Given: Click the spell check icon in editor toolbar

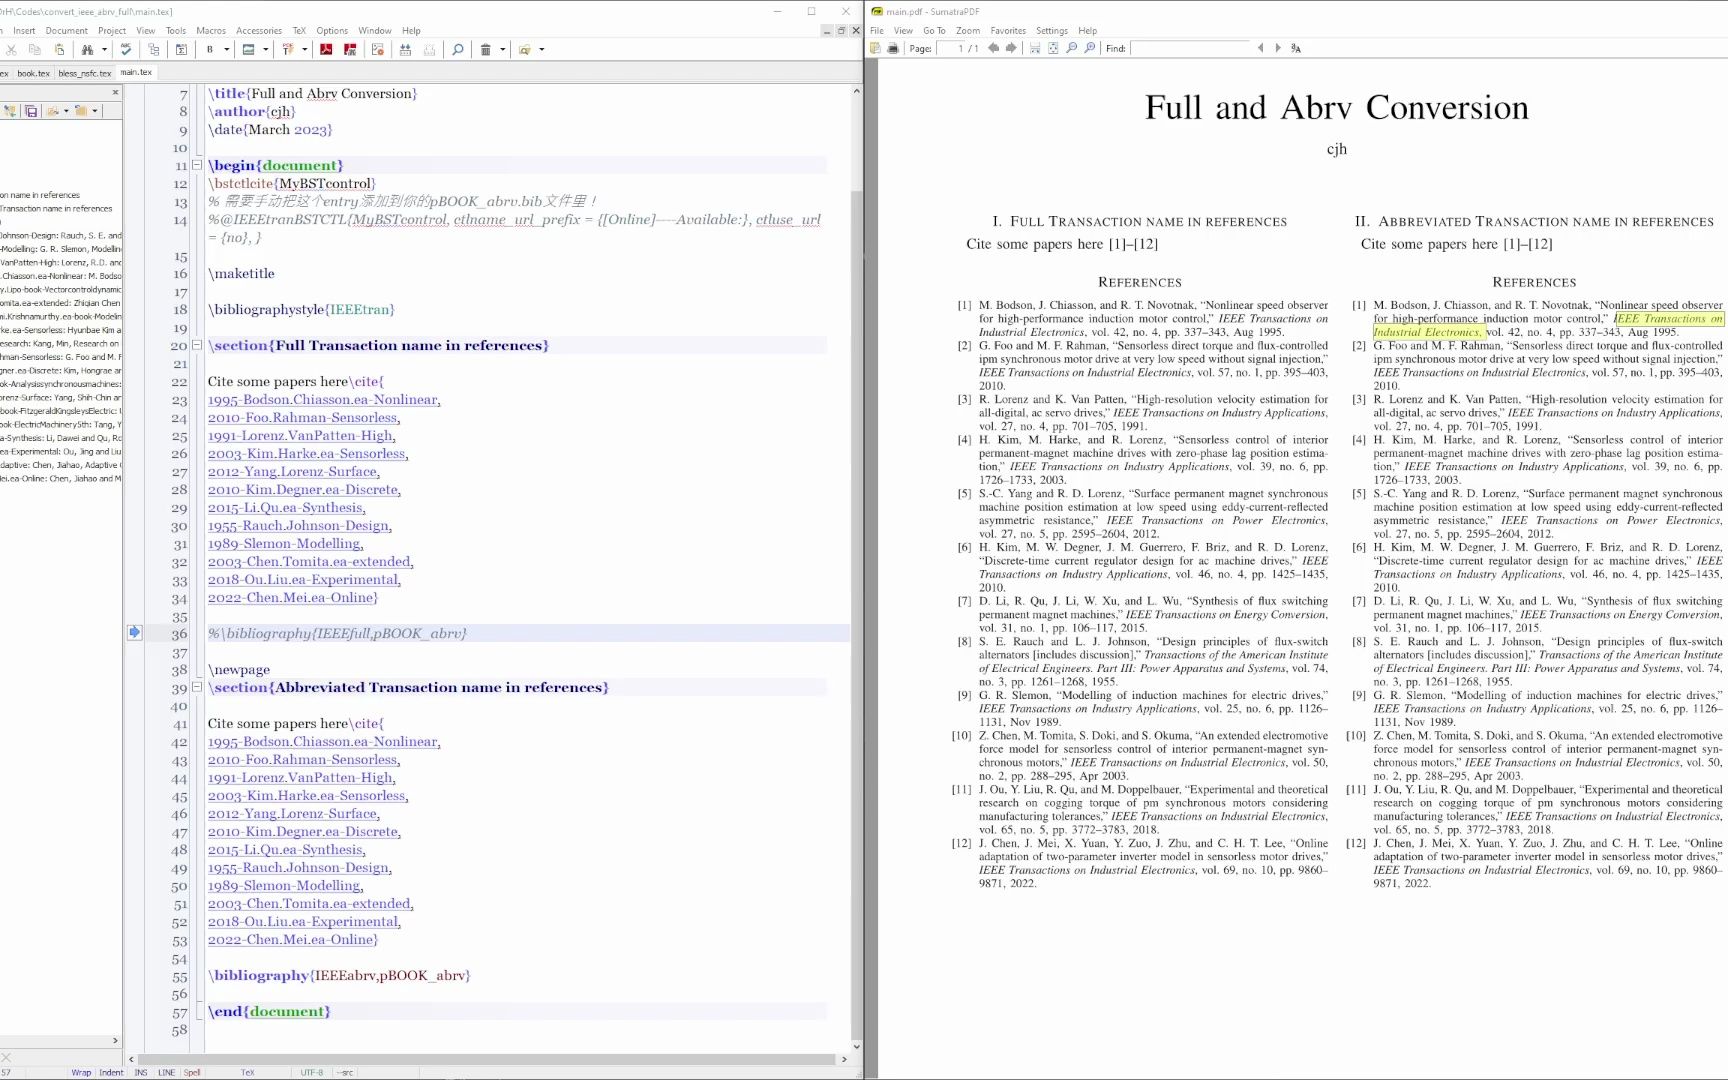Looking at the screenshot, I should [x=126, y=49].
